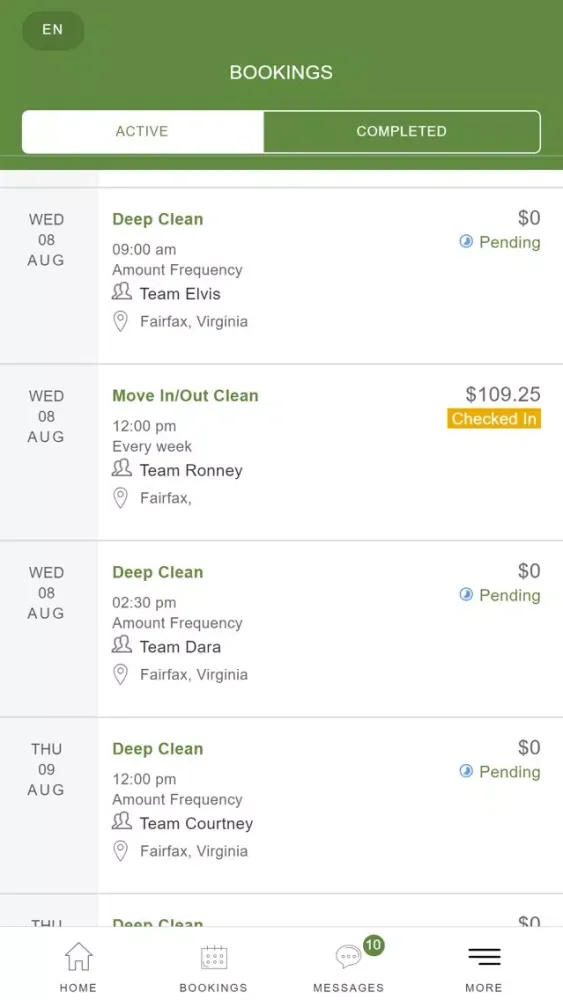Tap the THU 09 AUG date cell
The image size is (563, 1000).
coord(47,769)
